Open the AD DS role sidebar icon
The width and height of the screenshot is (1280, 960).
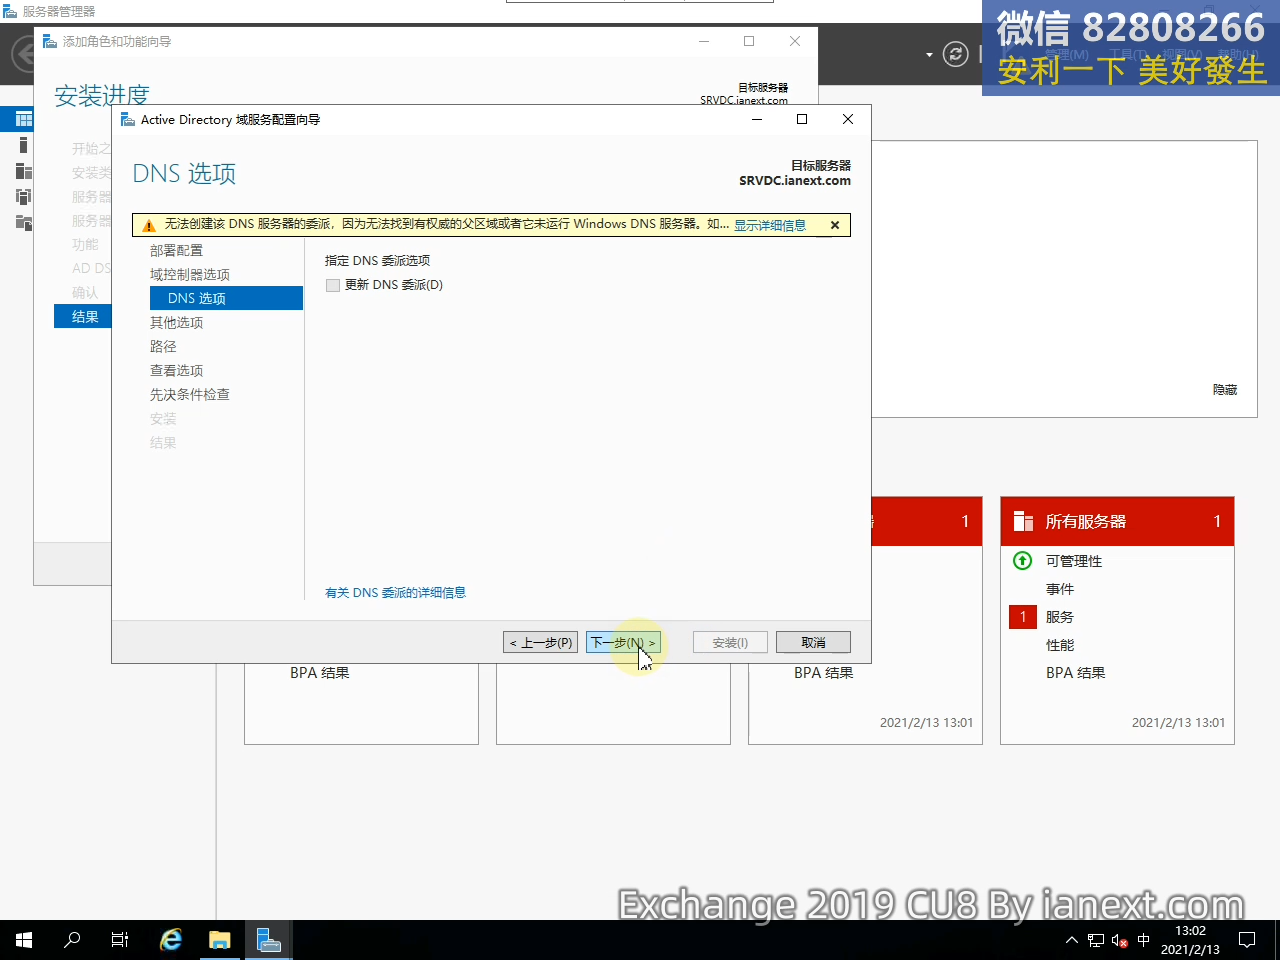(24, 196)
